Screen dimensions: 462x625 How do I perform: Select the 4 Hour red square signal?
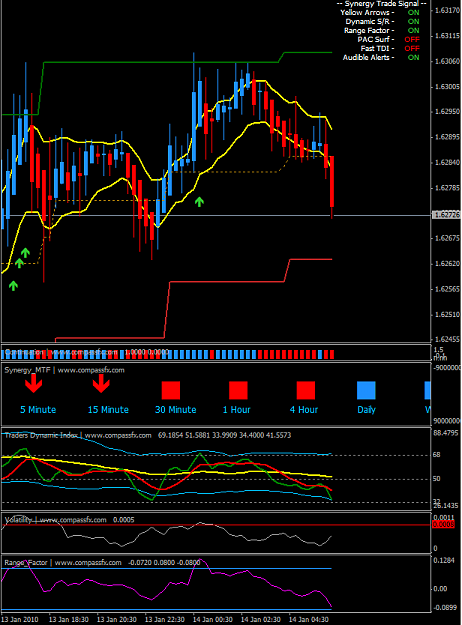click(x=306, y=390)
